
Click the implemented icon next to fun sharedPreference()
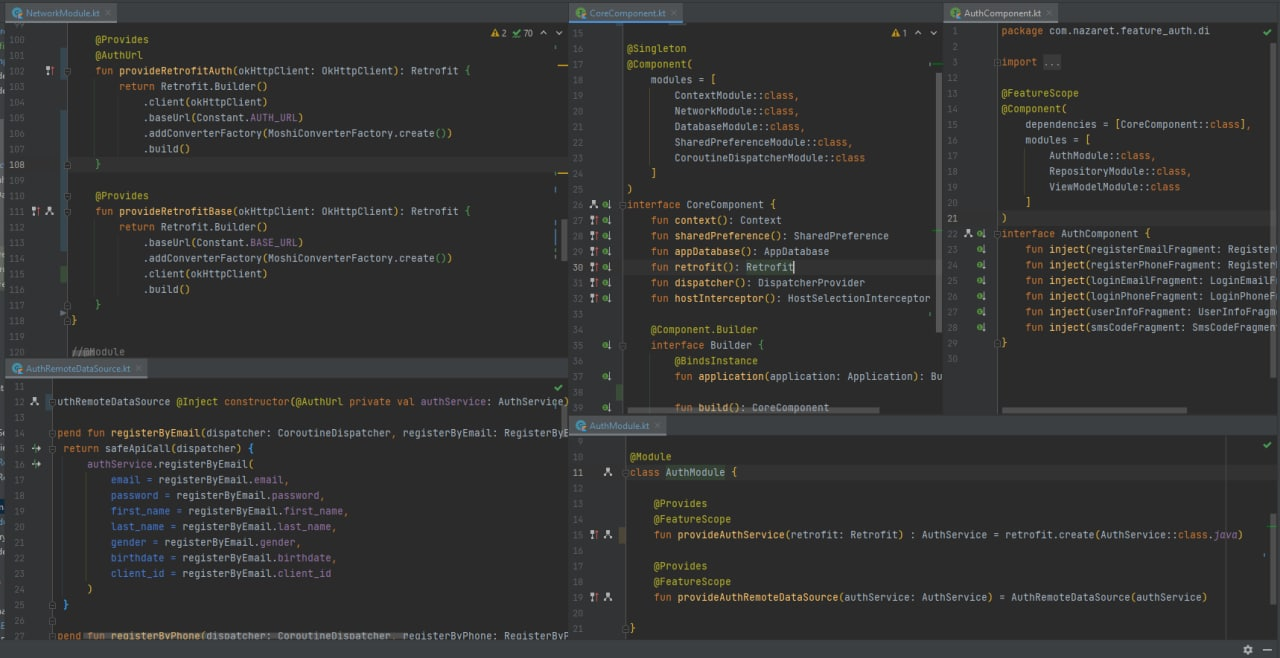click(x=607, y=236)
